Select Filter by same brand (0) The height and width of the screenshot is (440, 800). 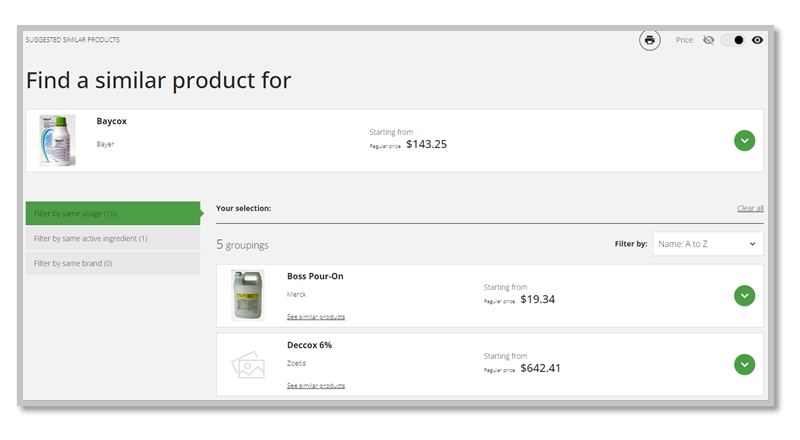coord(113,263)
